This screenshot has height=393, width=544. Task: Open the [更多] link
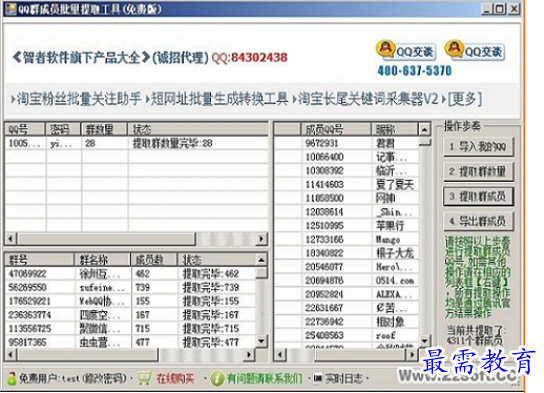coord(465,99)
